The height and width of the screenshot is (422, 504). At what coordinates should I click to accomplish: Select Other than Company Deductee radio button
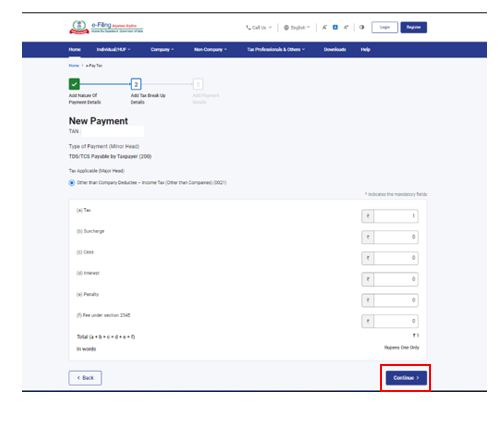tap(72, 183)
